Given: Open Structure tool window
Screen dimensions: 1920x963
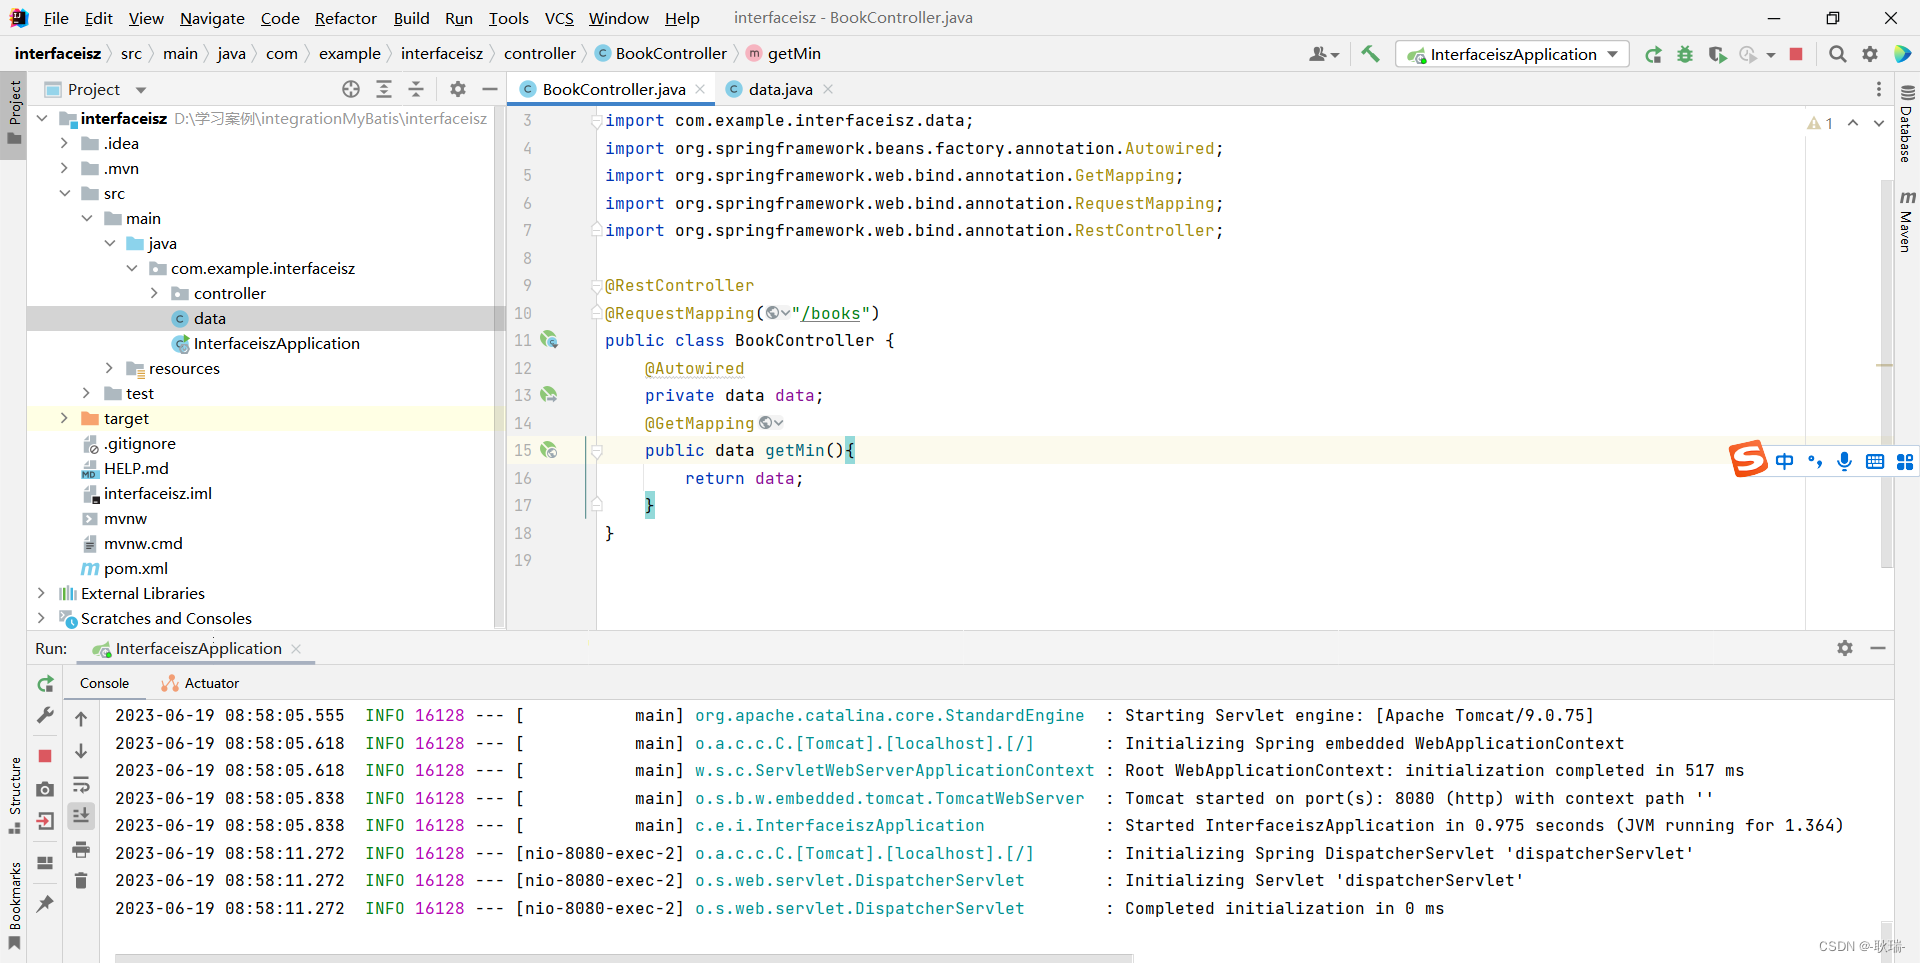Looking at the screenshot, I should pos(14,795).
